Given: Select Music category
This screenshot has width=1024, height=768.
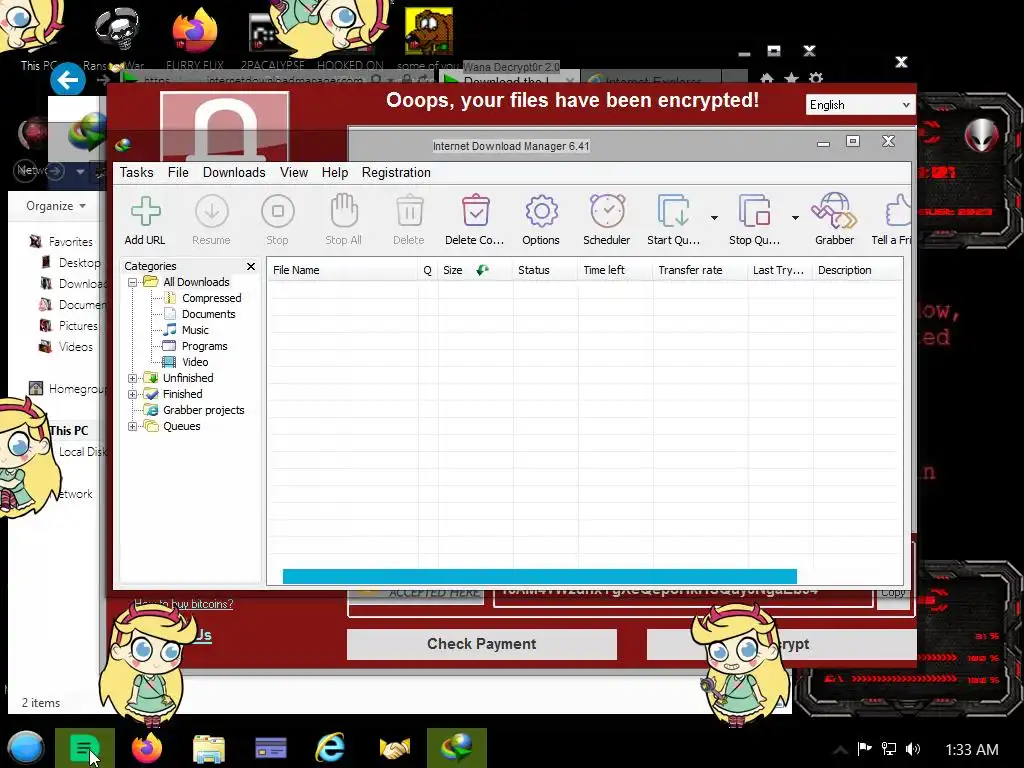Looking at the screenshot, I should pos(195,330).
